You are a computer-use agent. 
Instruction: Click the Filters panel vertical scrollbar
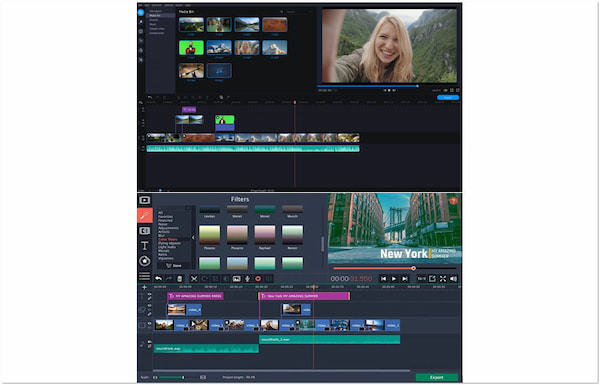point(323,244)
